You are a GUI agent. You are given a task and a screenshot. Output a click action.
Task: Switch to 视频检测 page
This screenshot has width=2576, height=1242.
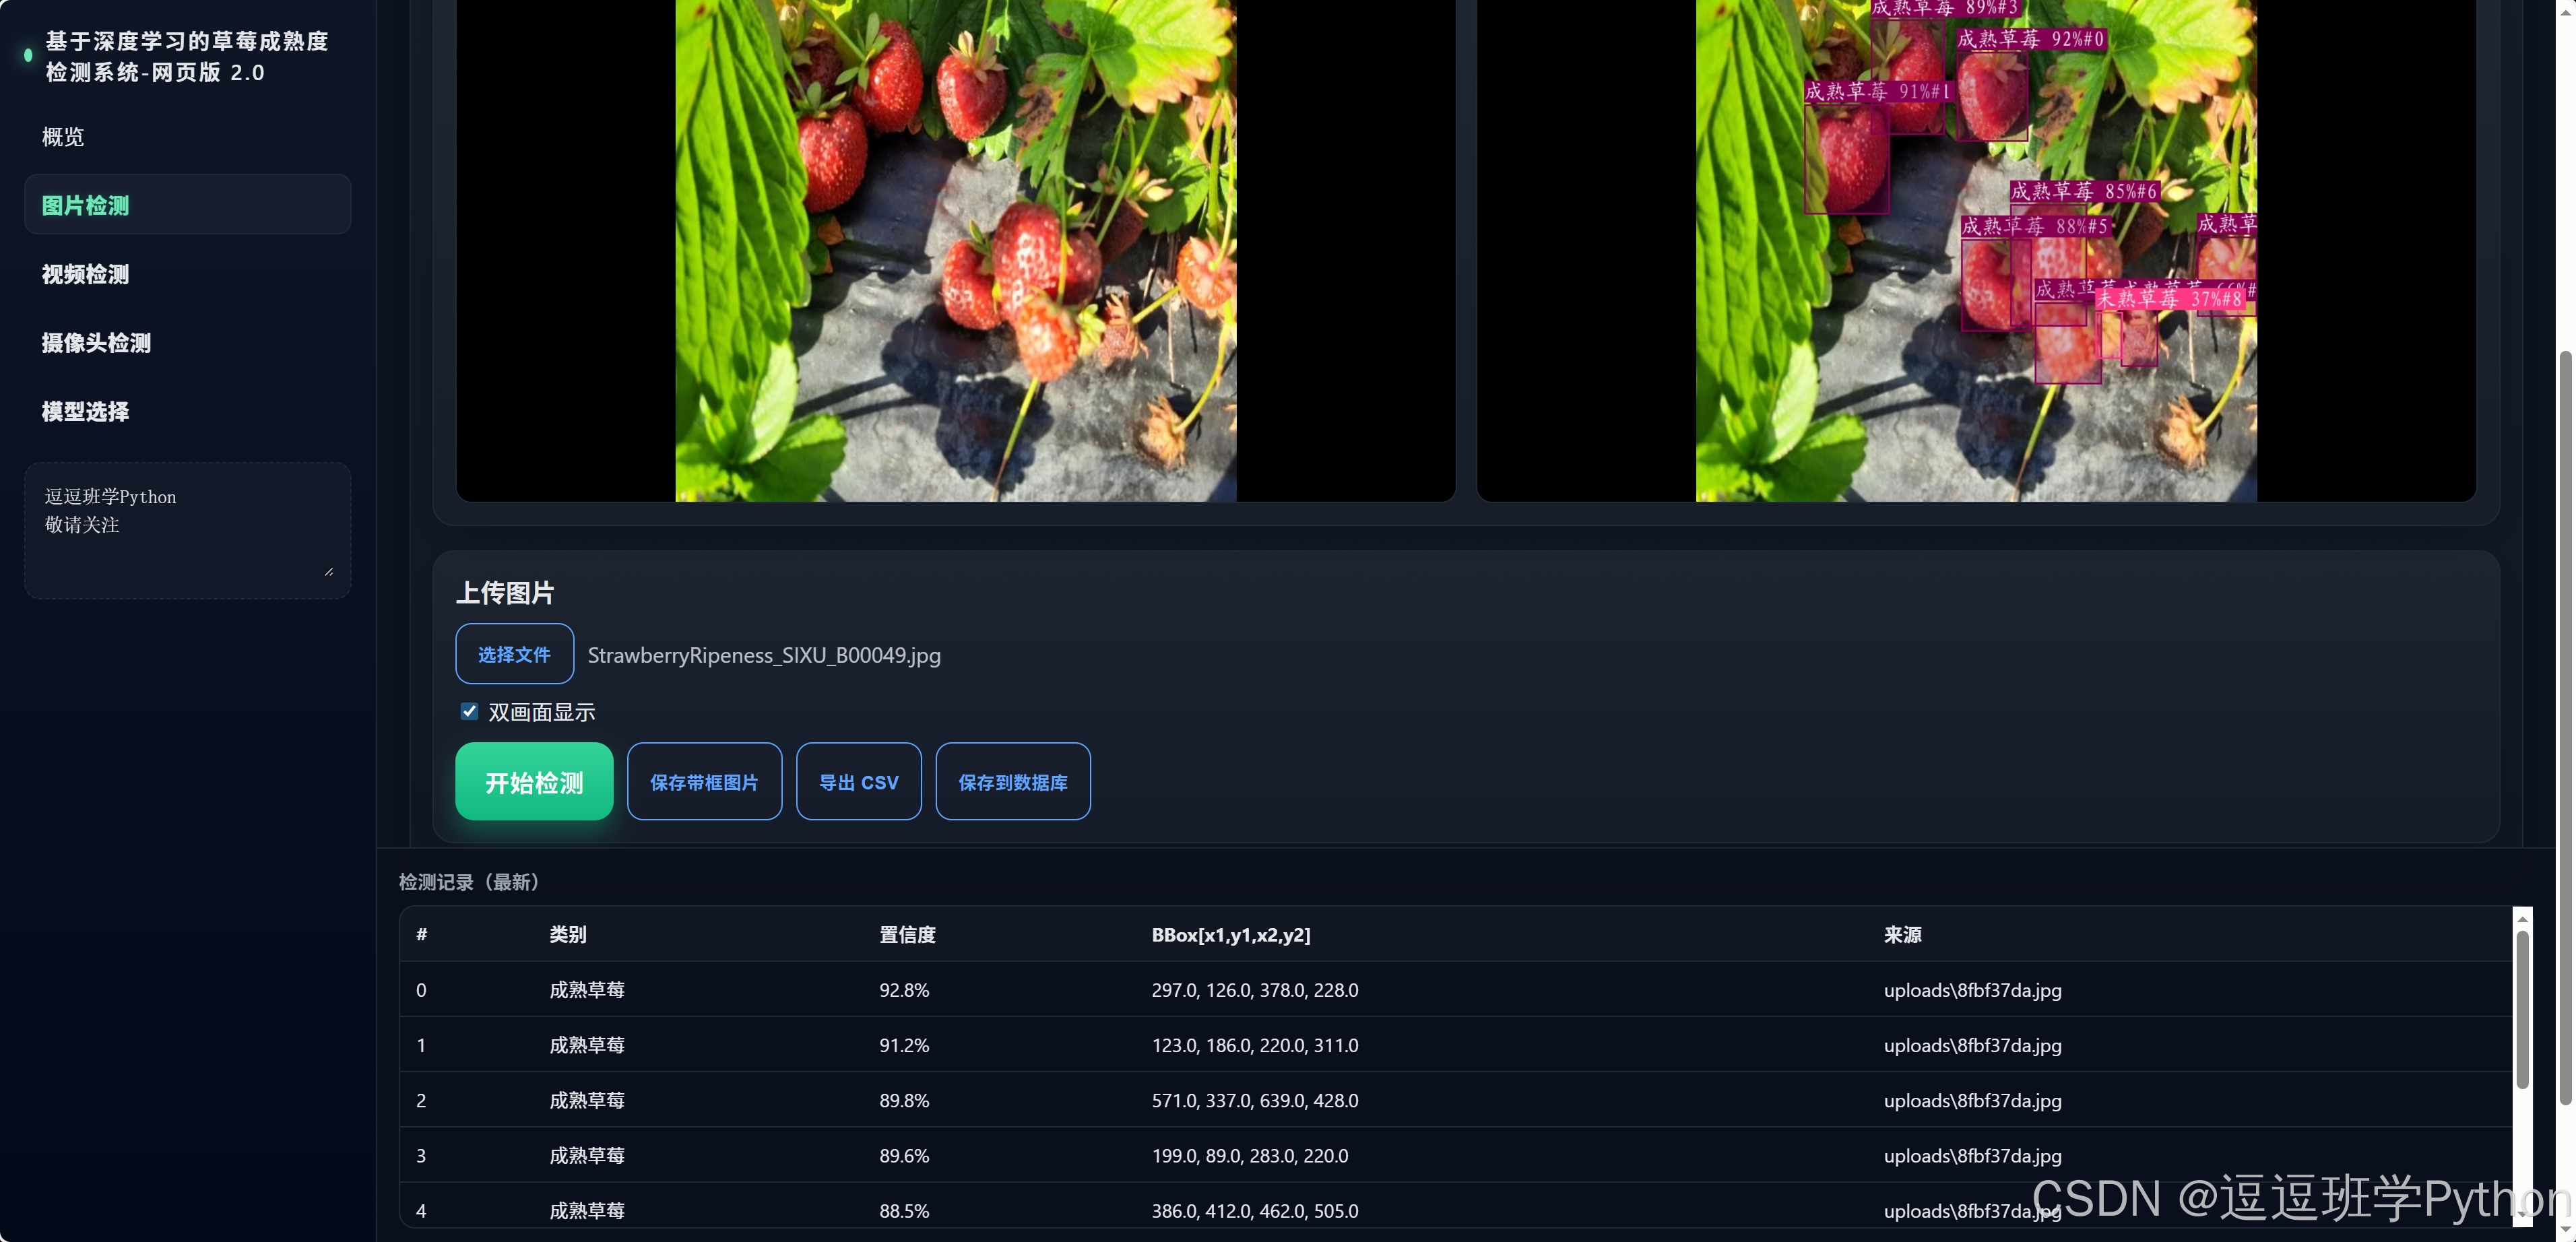pyautogui.click(x=85, y=274)
